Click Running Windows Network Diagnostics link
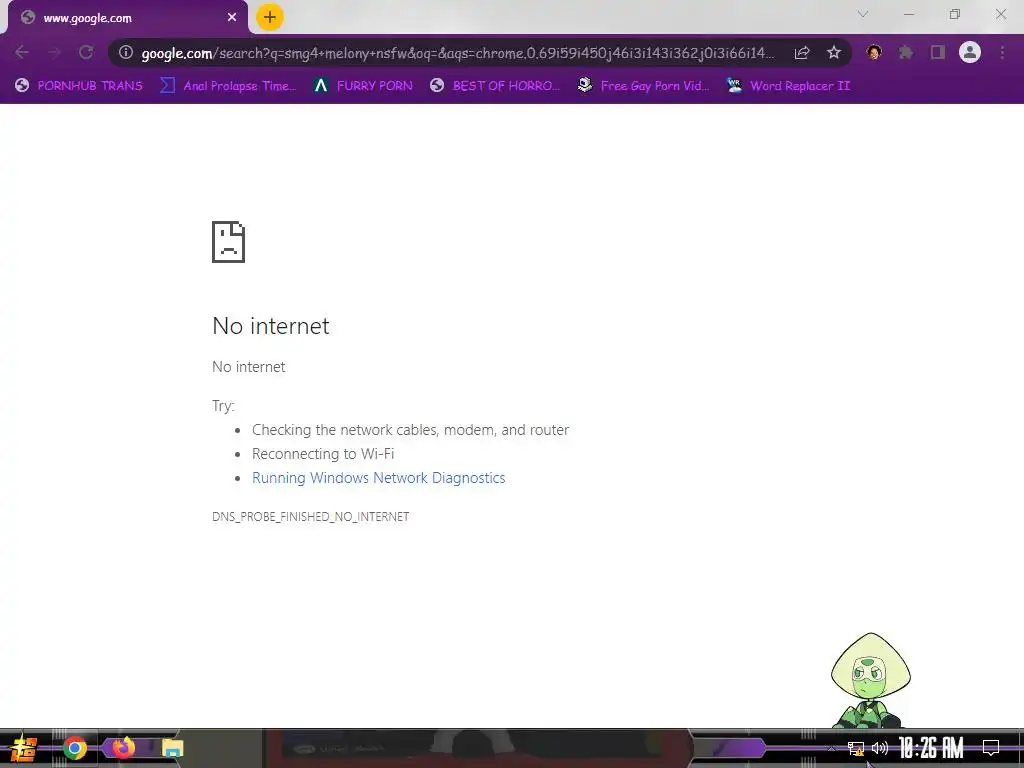The height and width of the screenshot is (768, 1024). [379, 478]
